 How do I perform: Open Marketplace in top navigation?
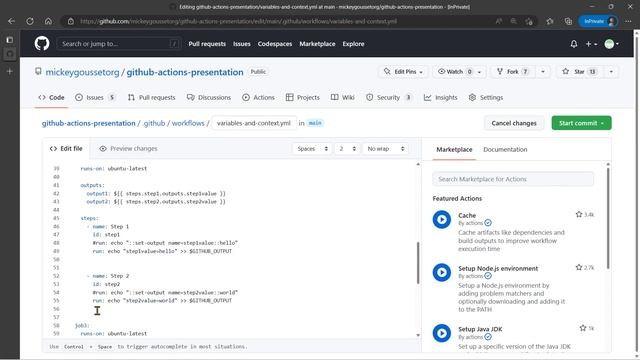tap(317, 44)
